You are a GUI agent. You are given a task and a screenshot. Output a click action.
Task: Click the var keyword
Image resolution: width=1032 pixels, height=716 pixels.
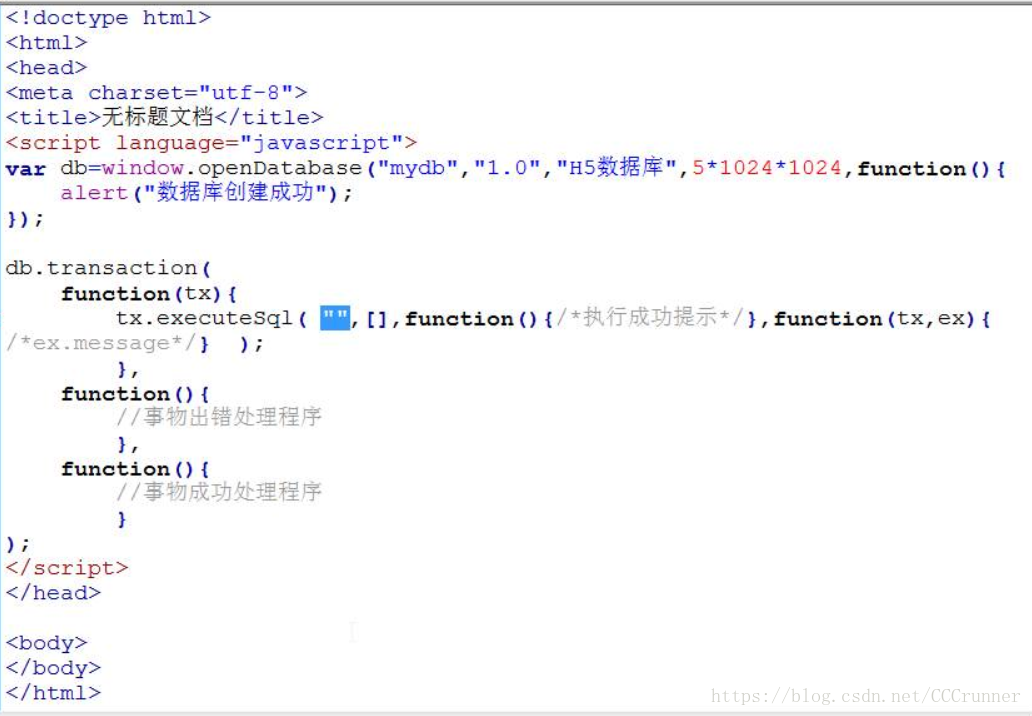[26, 169]
